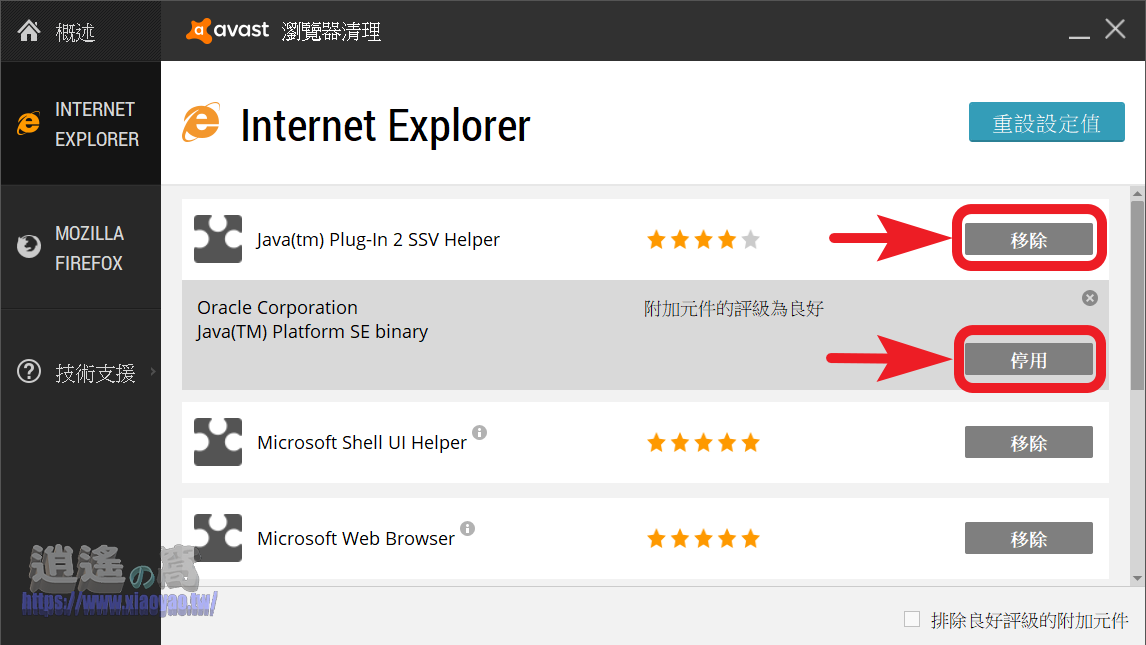This screenshot has width=1146, height=645.
Task: Open the tech support question-mark icon
Action: click(29, 372)
